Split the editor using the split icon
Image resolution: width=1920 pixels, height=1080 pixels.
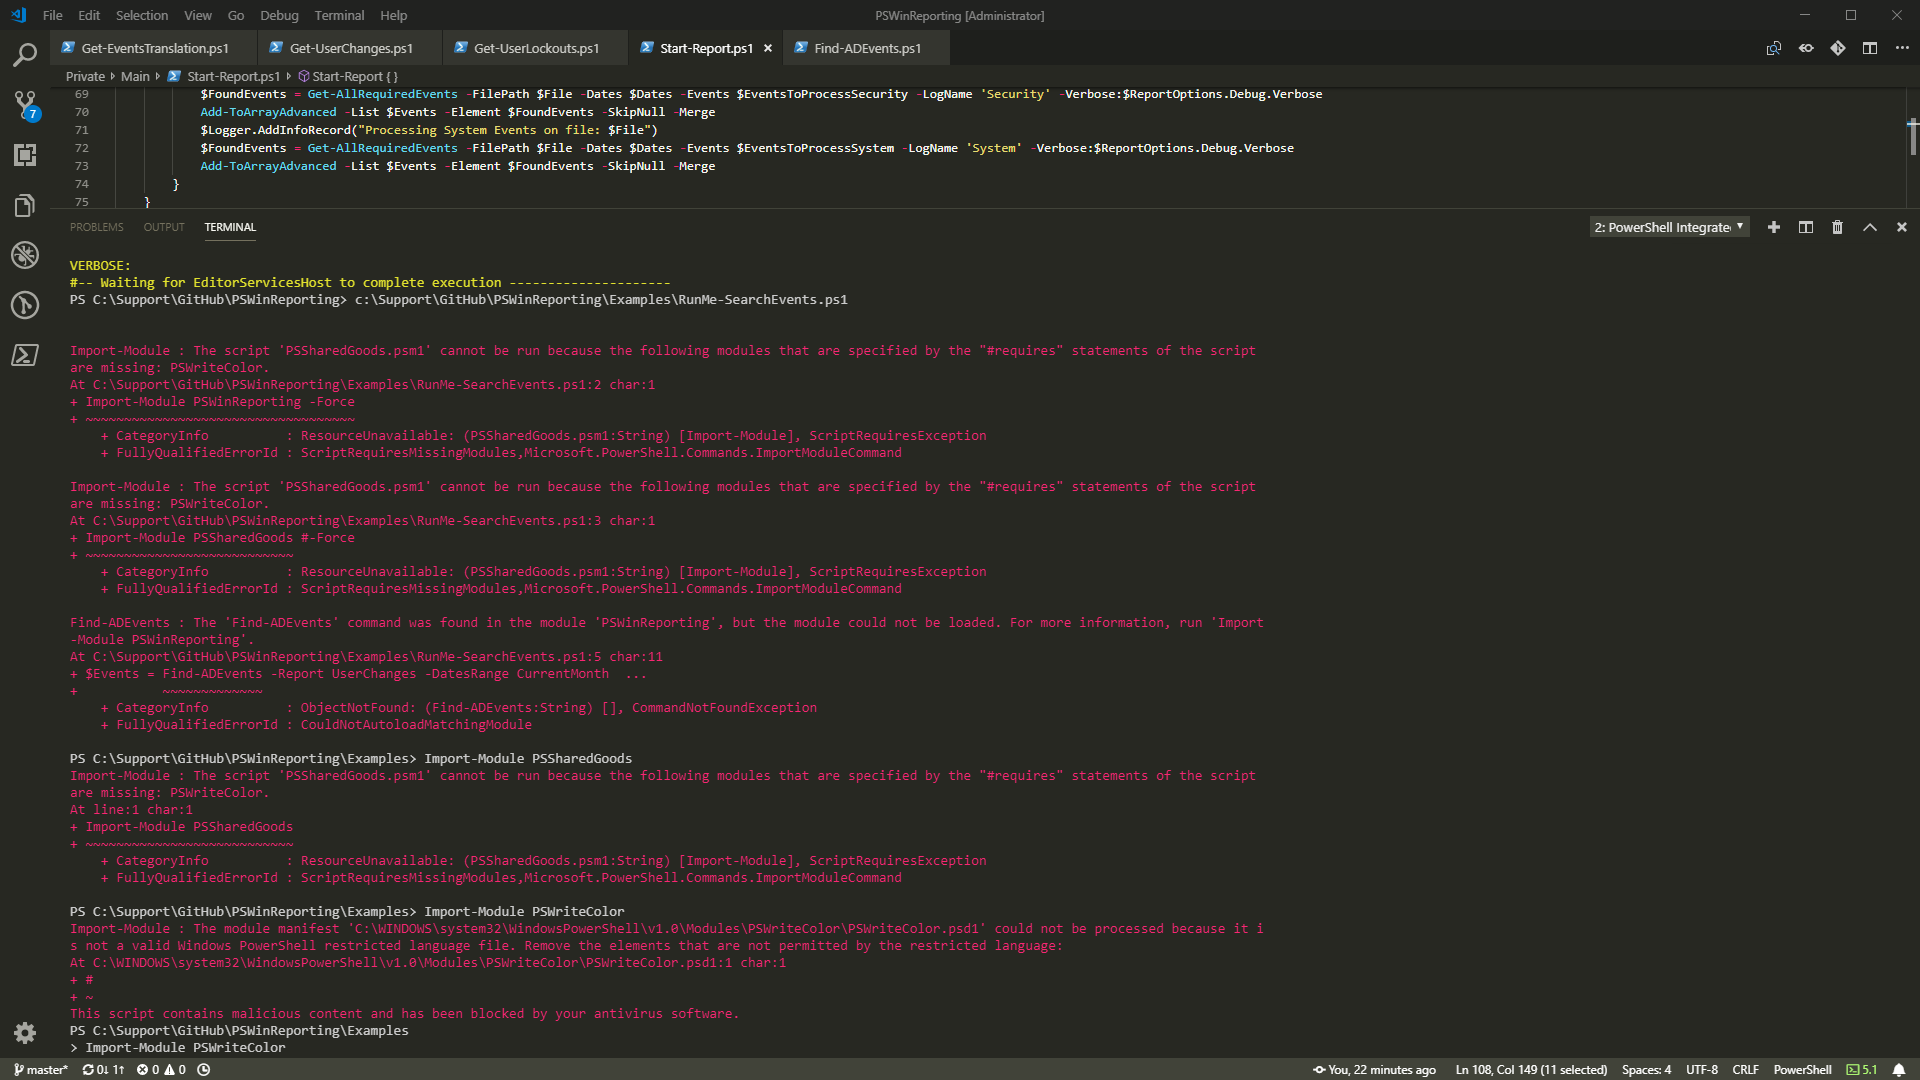(1870, 47)
